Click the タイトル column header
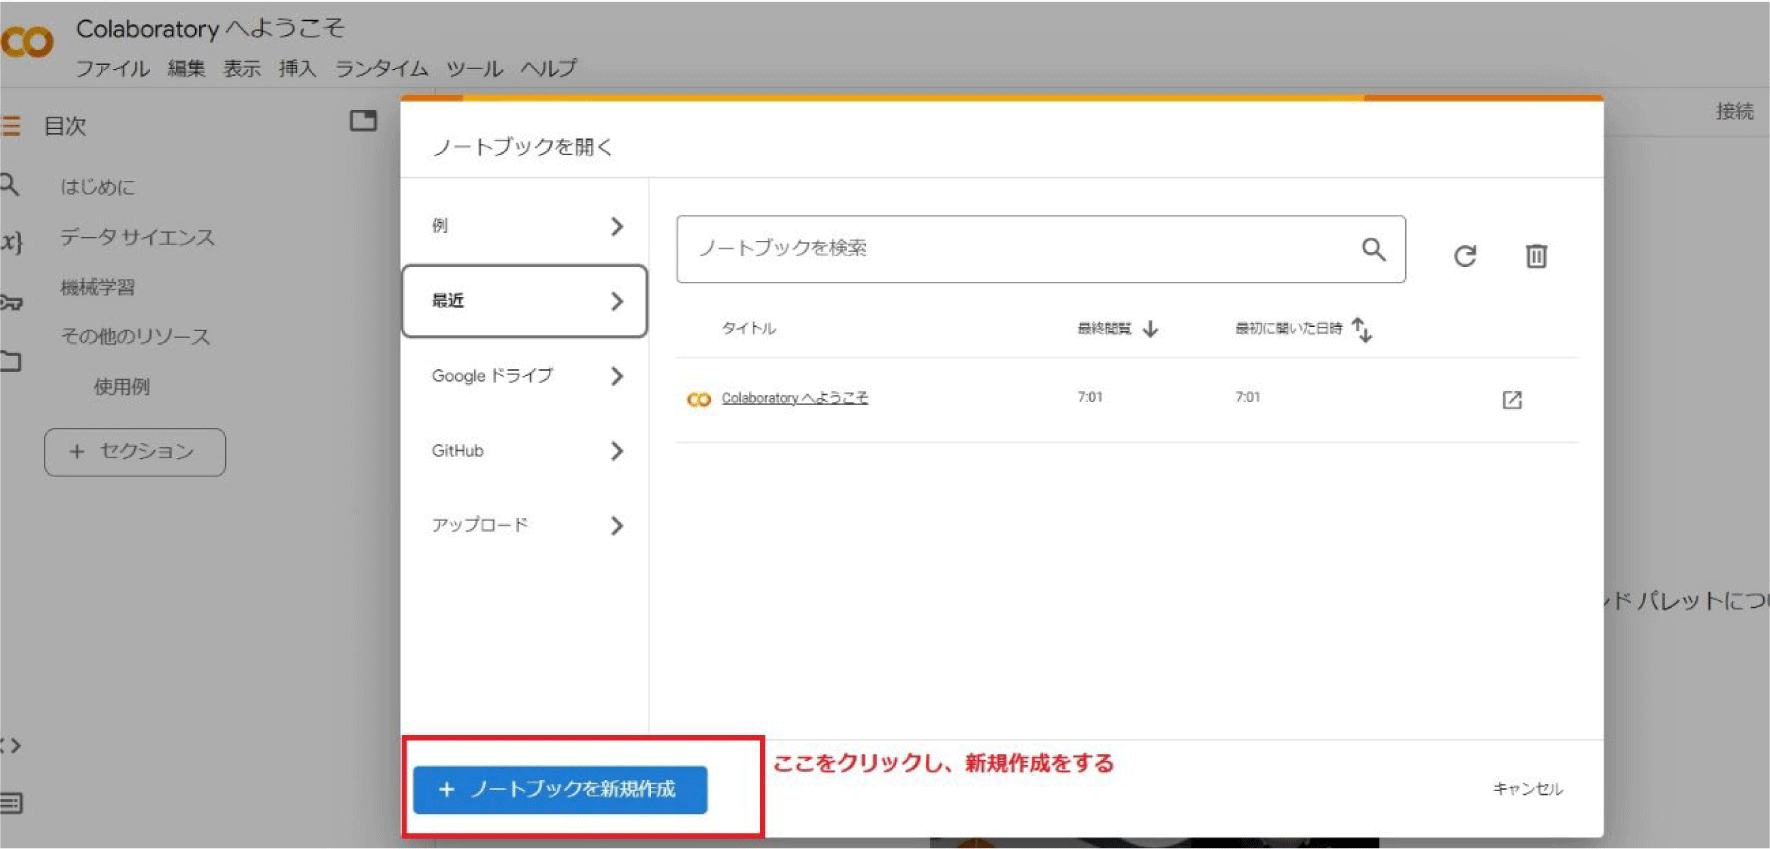The width and height of the screenshot is (1770, 849). point(749,329)
